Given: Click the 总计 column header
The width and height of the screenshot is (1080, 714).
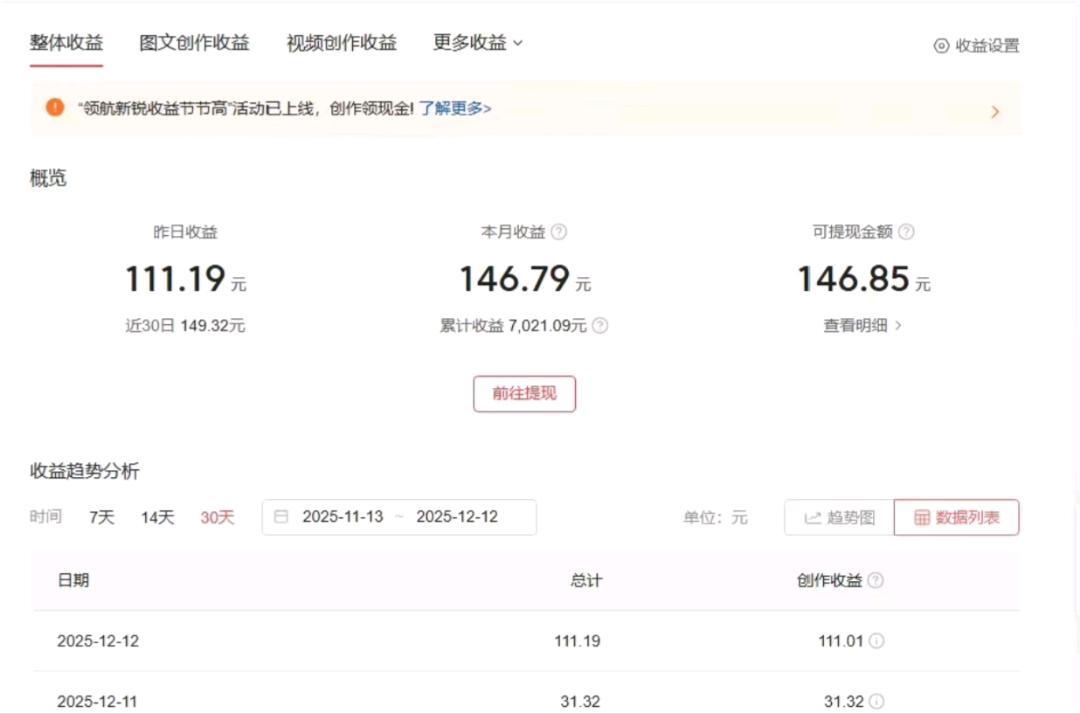Looking at the screenshot, I should click(x=586, y=580).
